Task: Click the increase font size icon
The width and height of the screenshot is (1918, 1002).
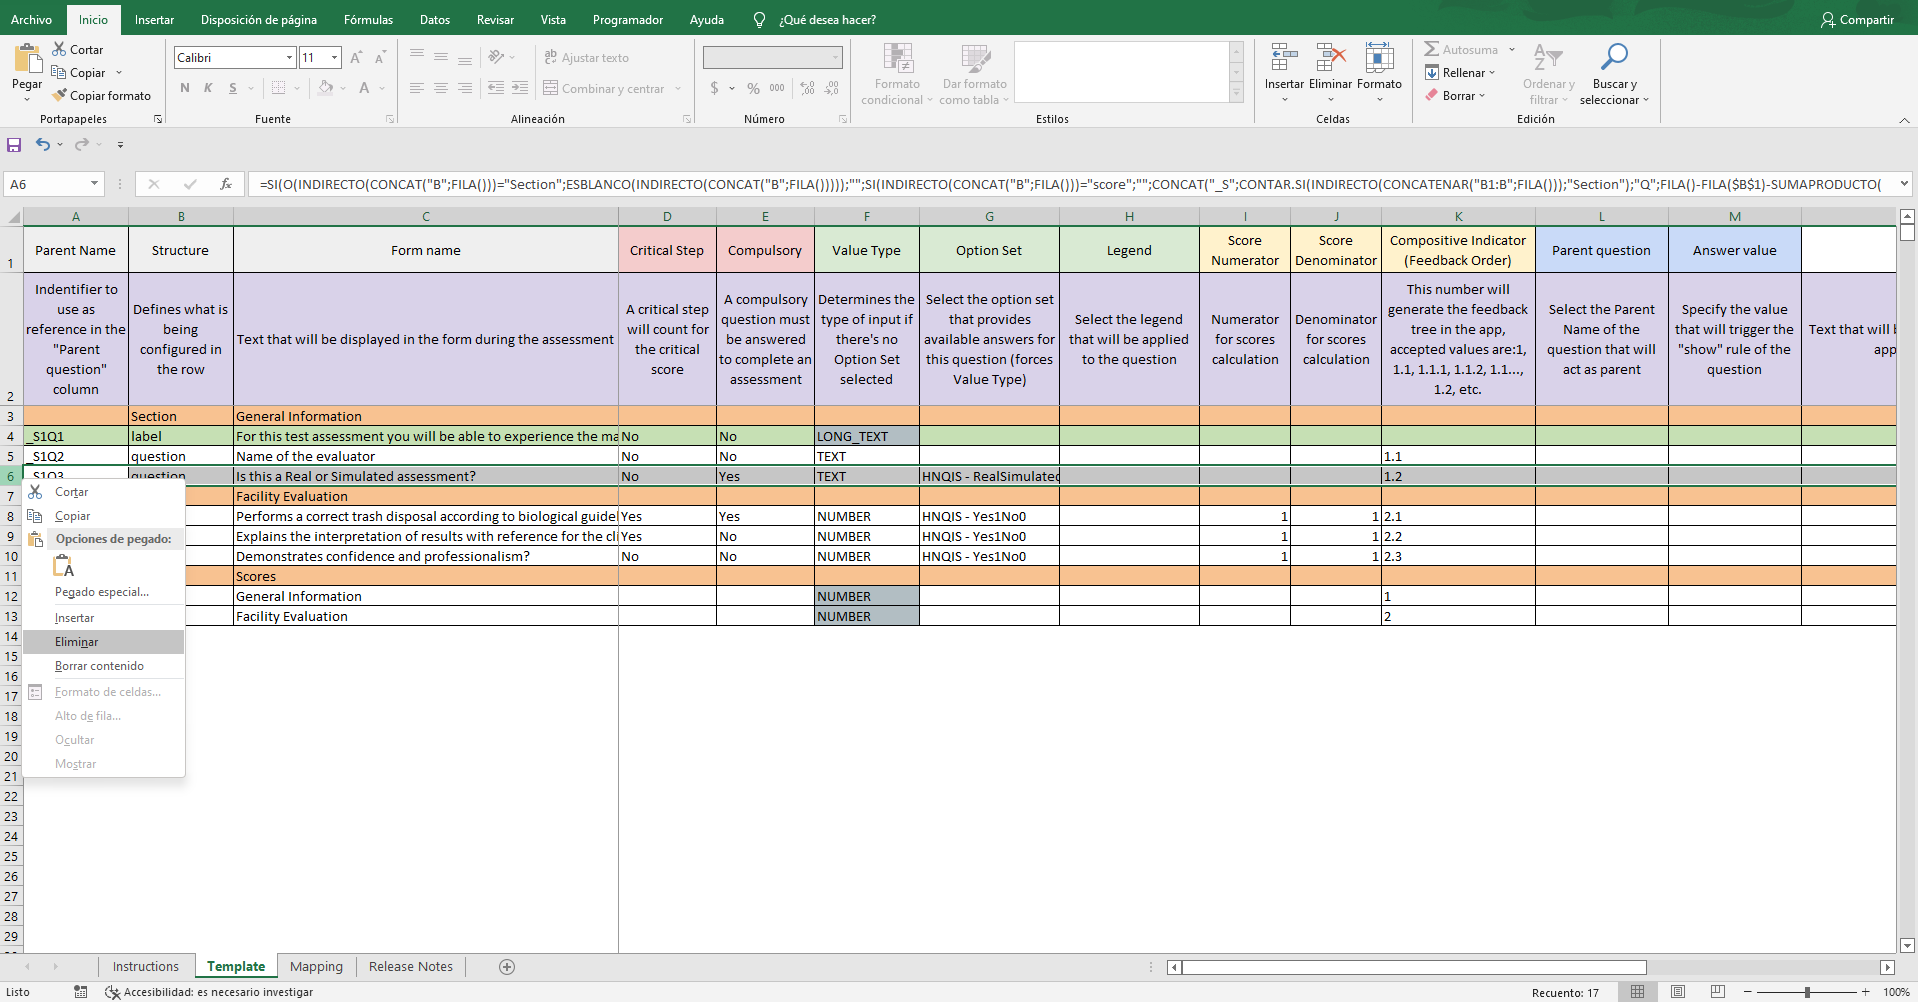Action: point(356,58)
